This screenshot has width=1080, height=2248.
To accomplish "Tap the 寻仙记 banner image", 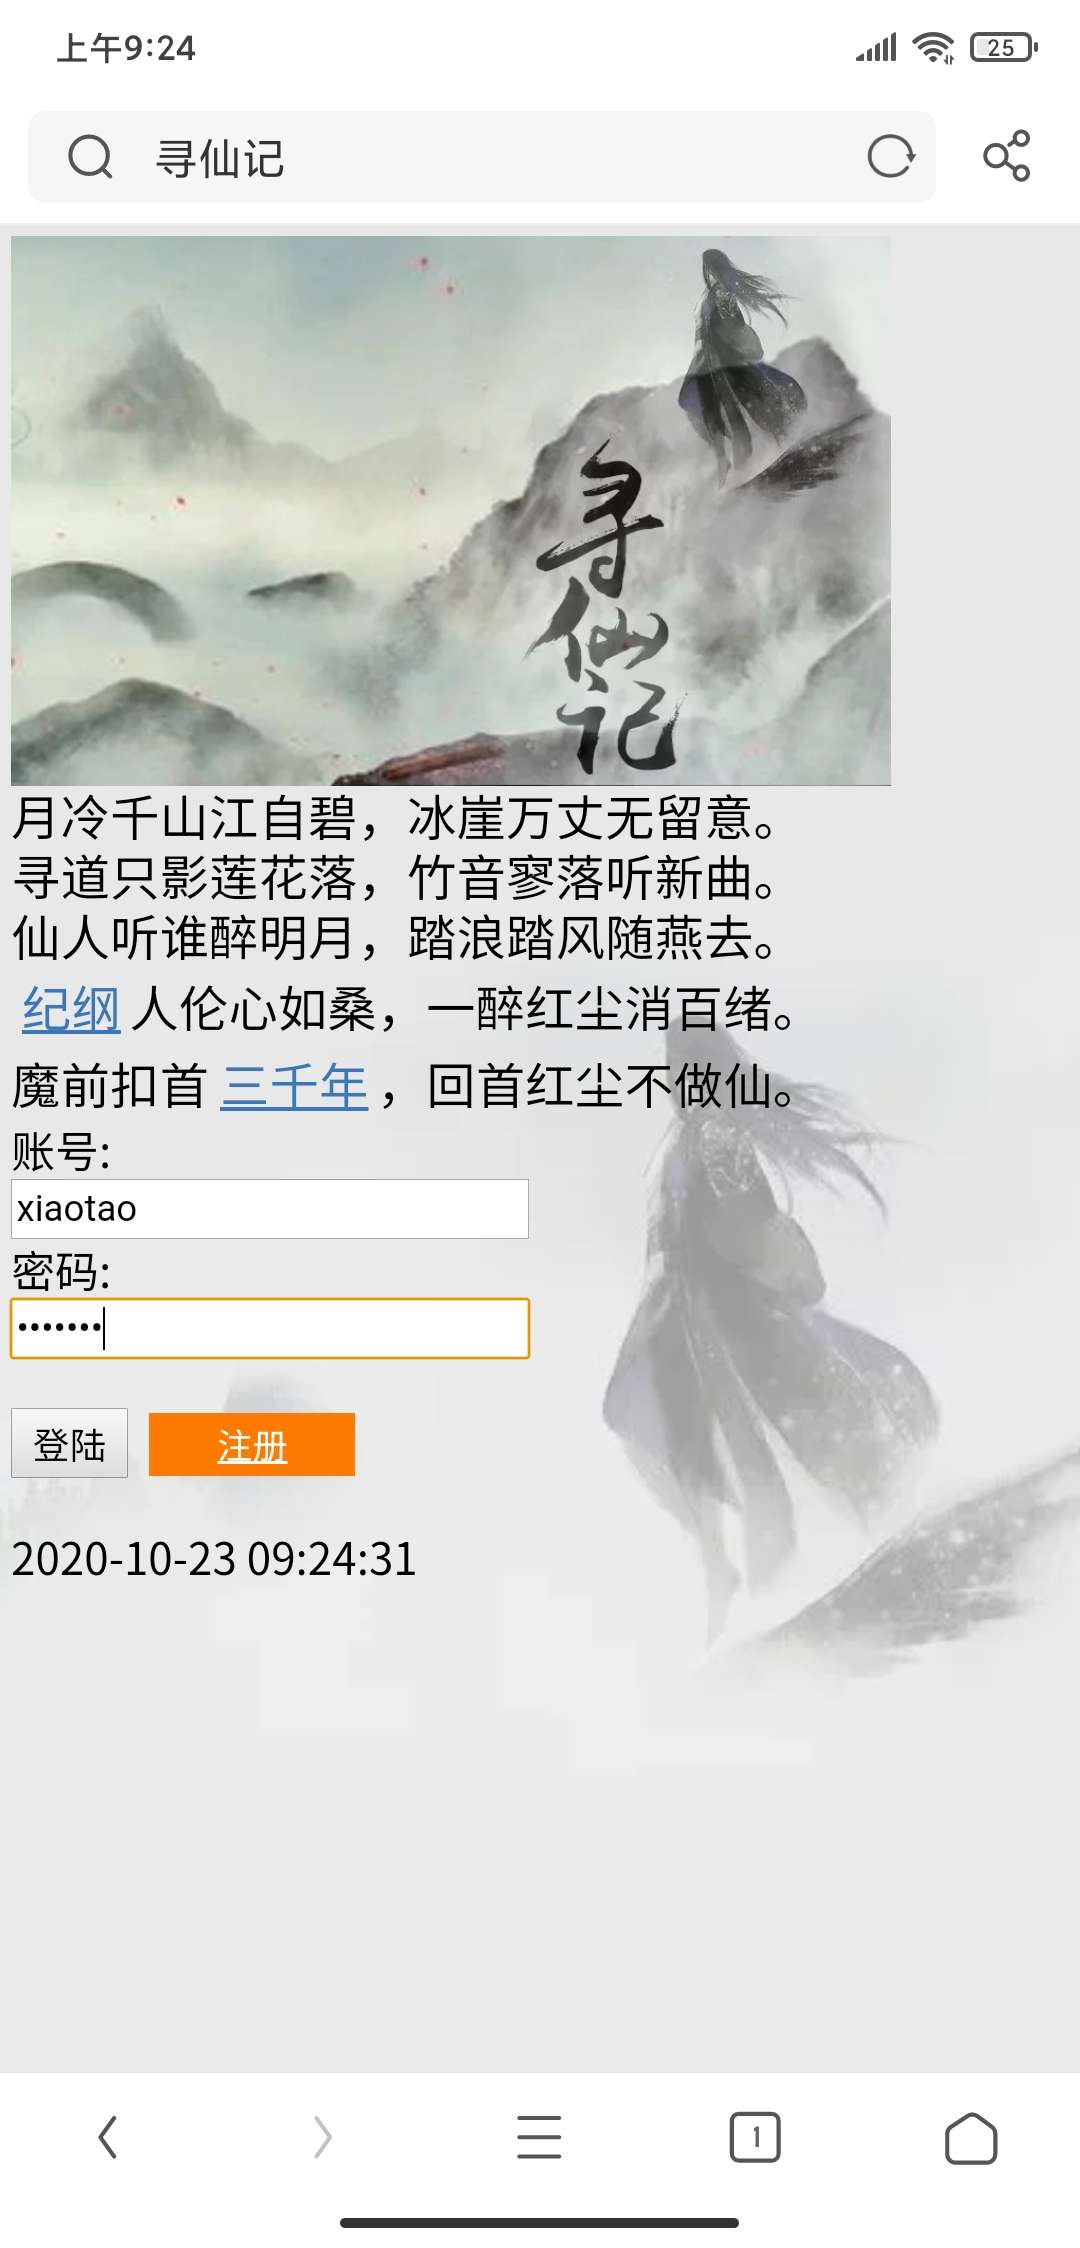I will 451,511.
